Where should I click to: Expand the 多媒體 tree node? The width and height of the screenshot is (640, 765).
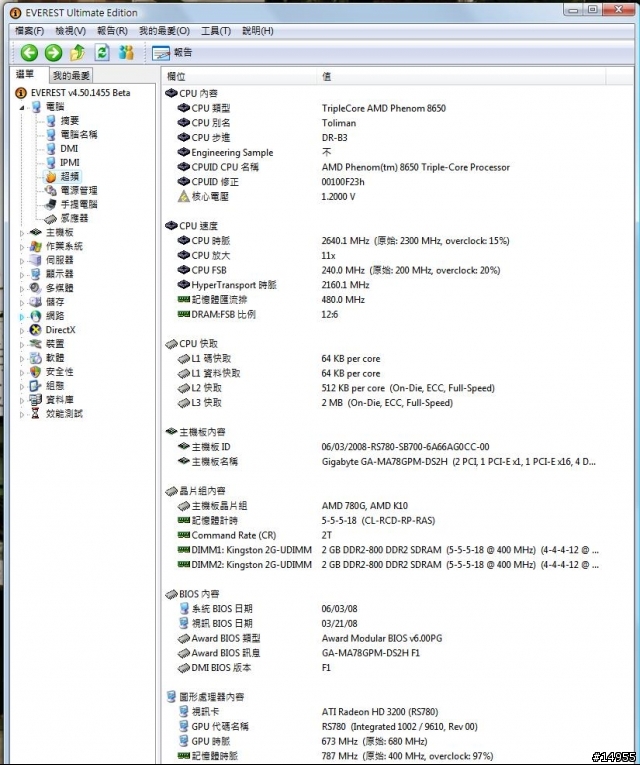pos(21,288)
